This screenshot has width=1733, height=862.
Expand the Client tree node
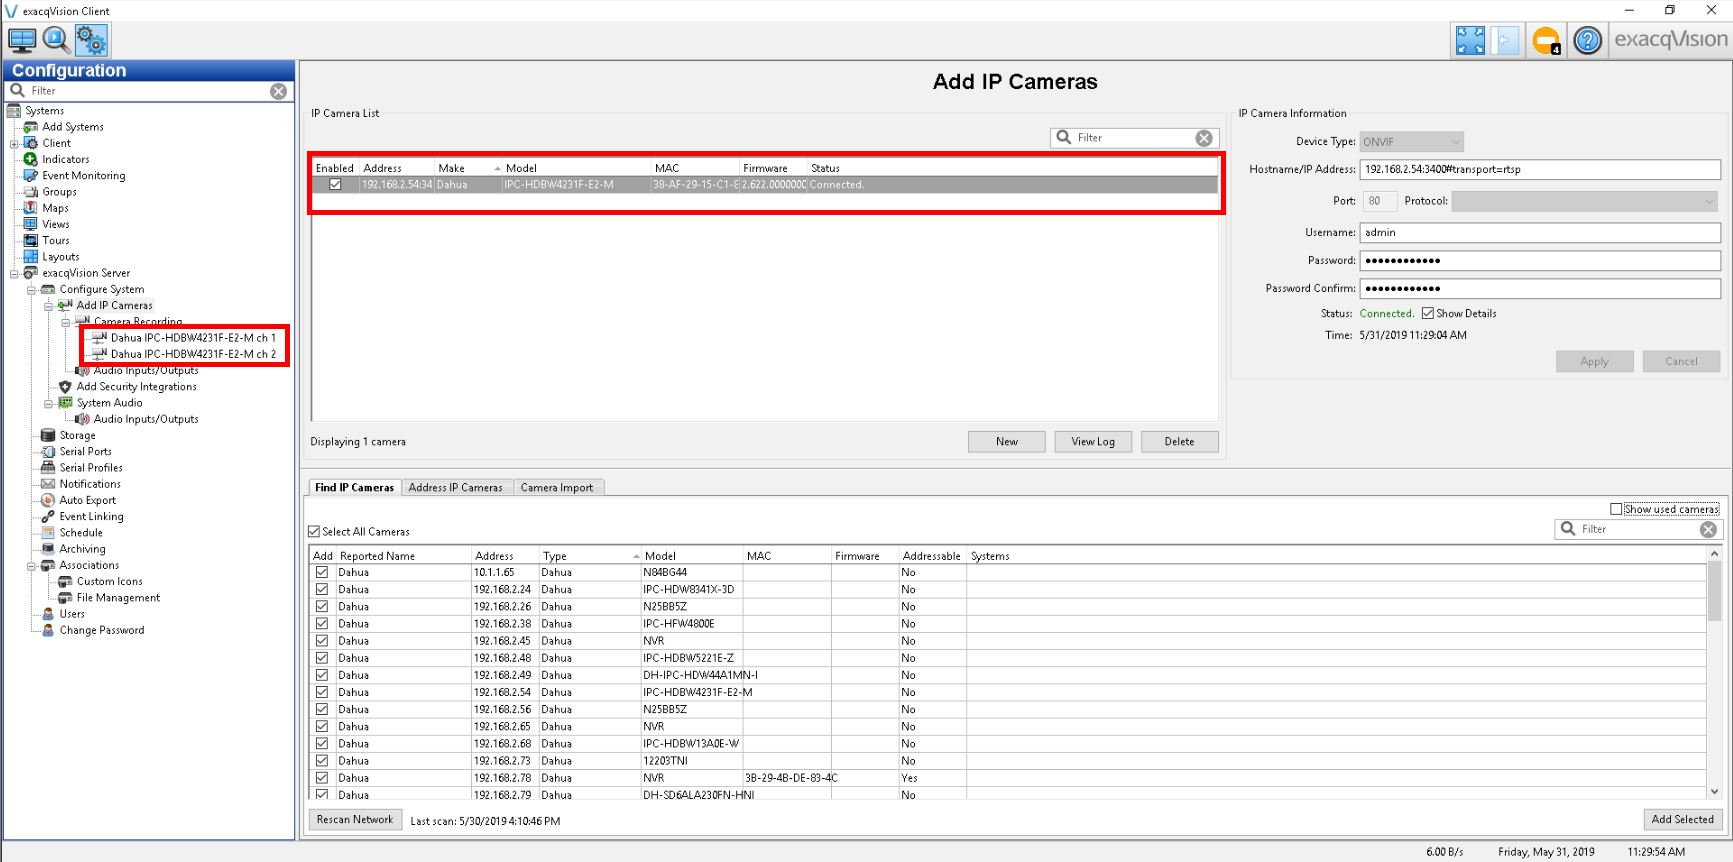click(14, 143)
